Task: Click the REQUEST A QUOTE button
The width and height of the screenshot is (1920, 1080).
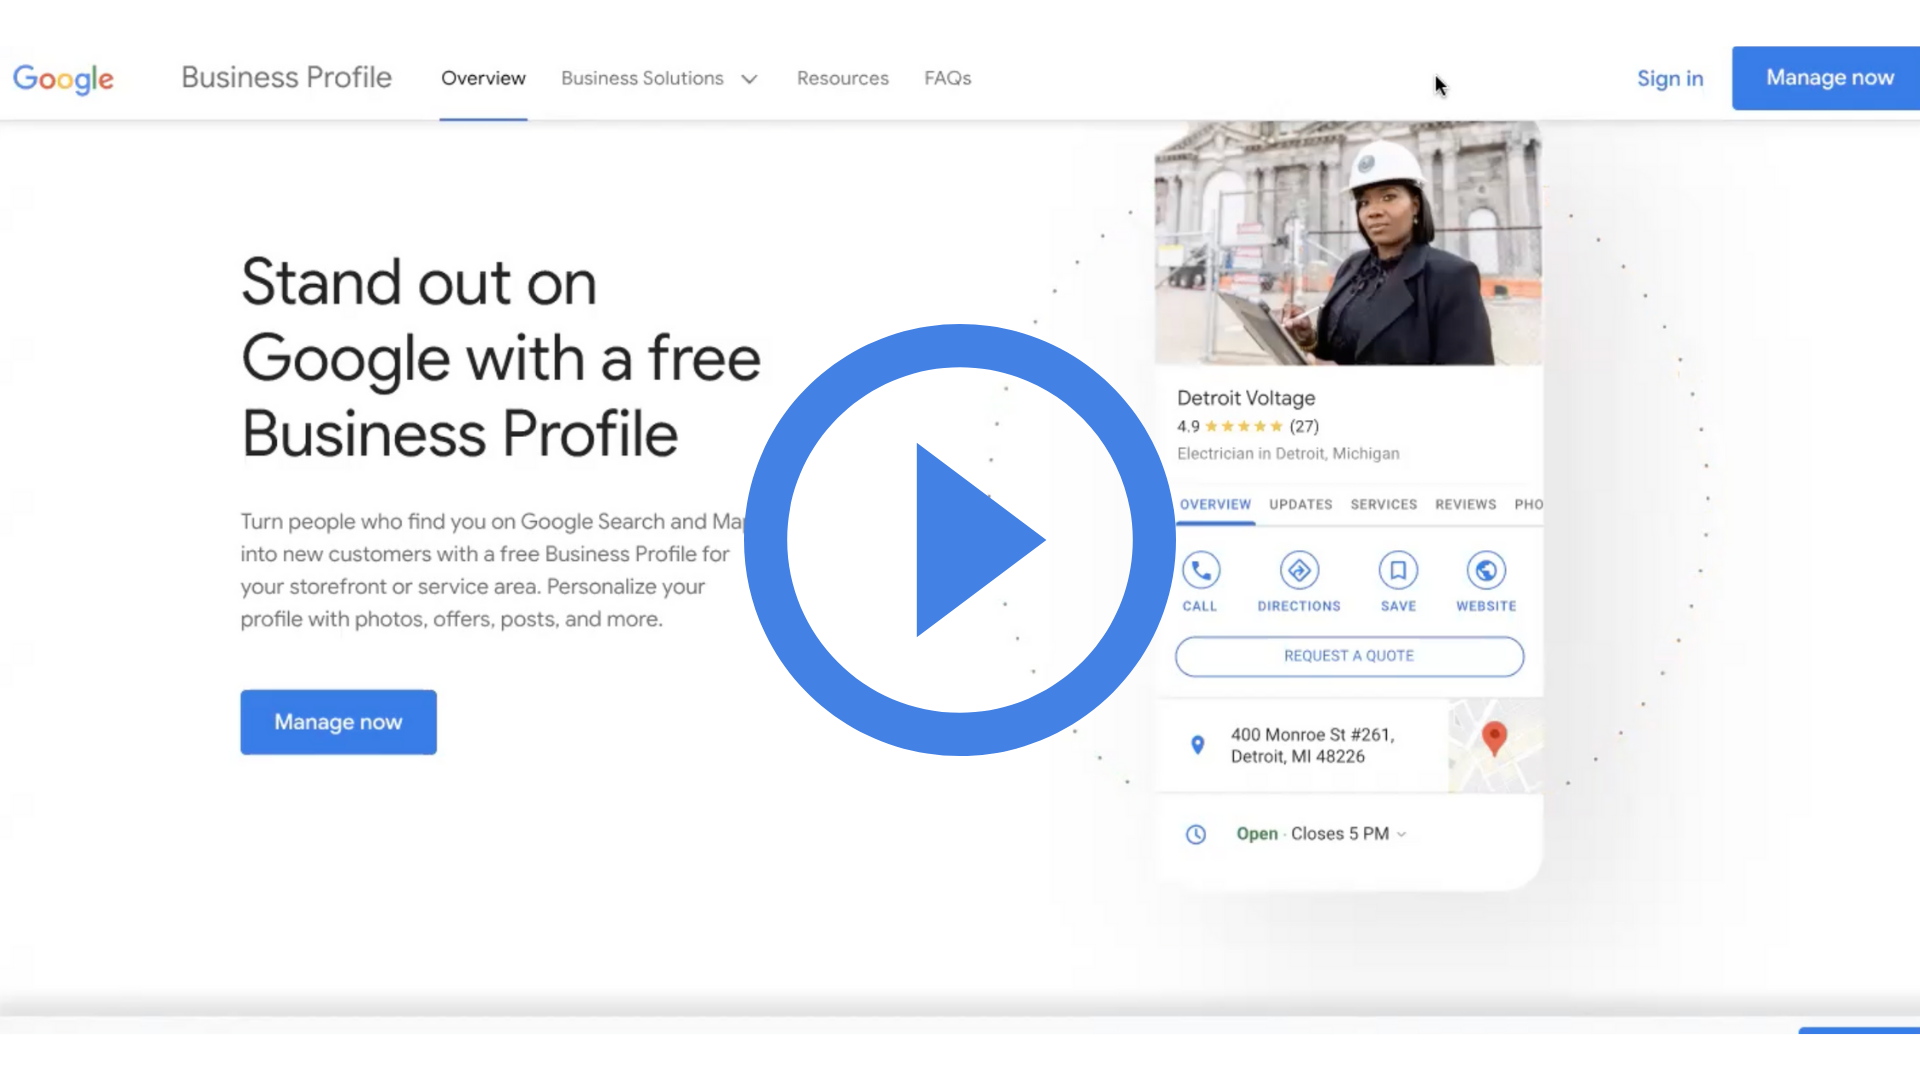Action: tap(1349, 656)
